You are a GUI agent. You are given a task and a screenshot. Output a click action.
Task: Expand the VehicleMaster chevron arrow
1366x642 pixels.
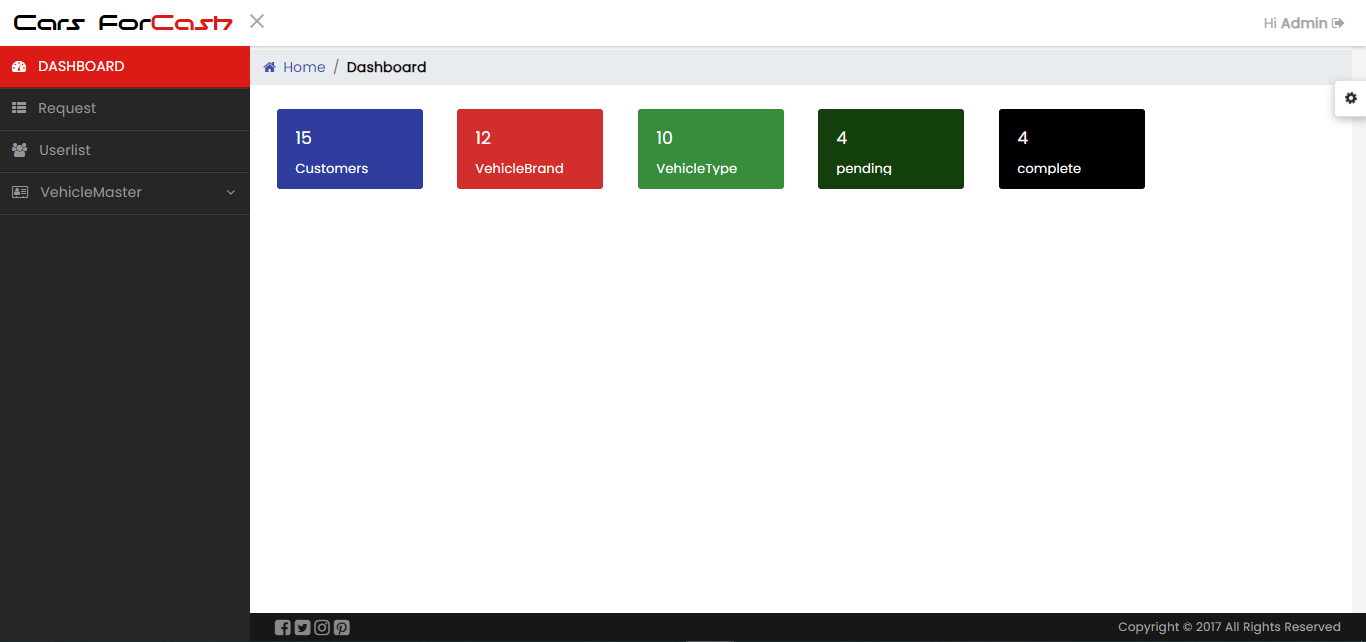pos(231,193)
